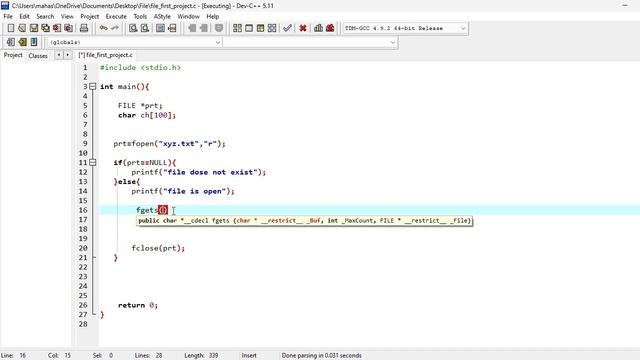Open Find using the magnifier toolbar icon
The width and height of the screenshot is (640, 360).
pos(133,28)
